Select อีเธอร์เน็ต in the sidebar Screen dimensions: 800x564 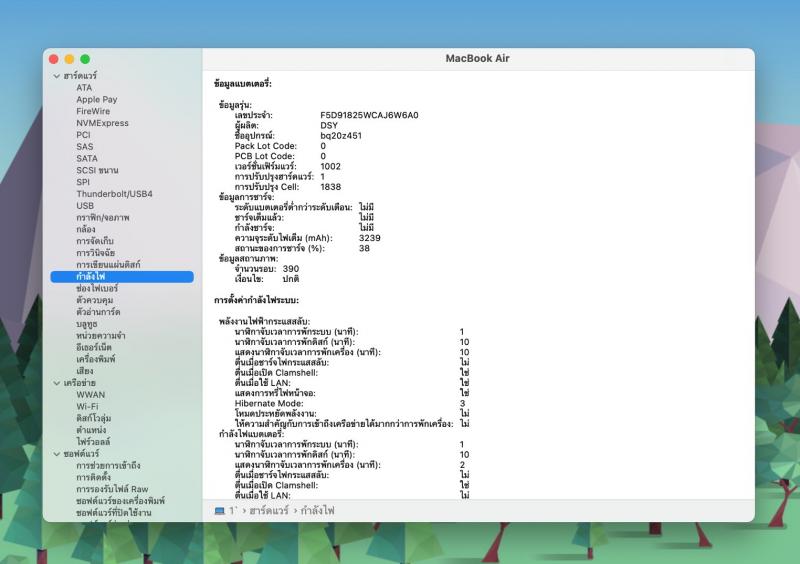[x=93, y=347]
